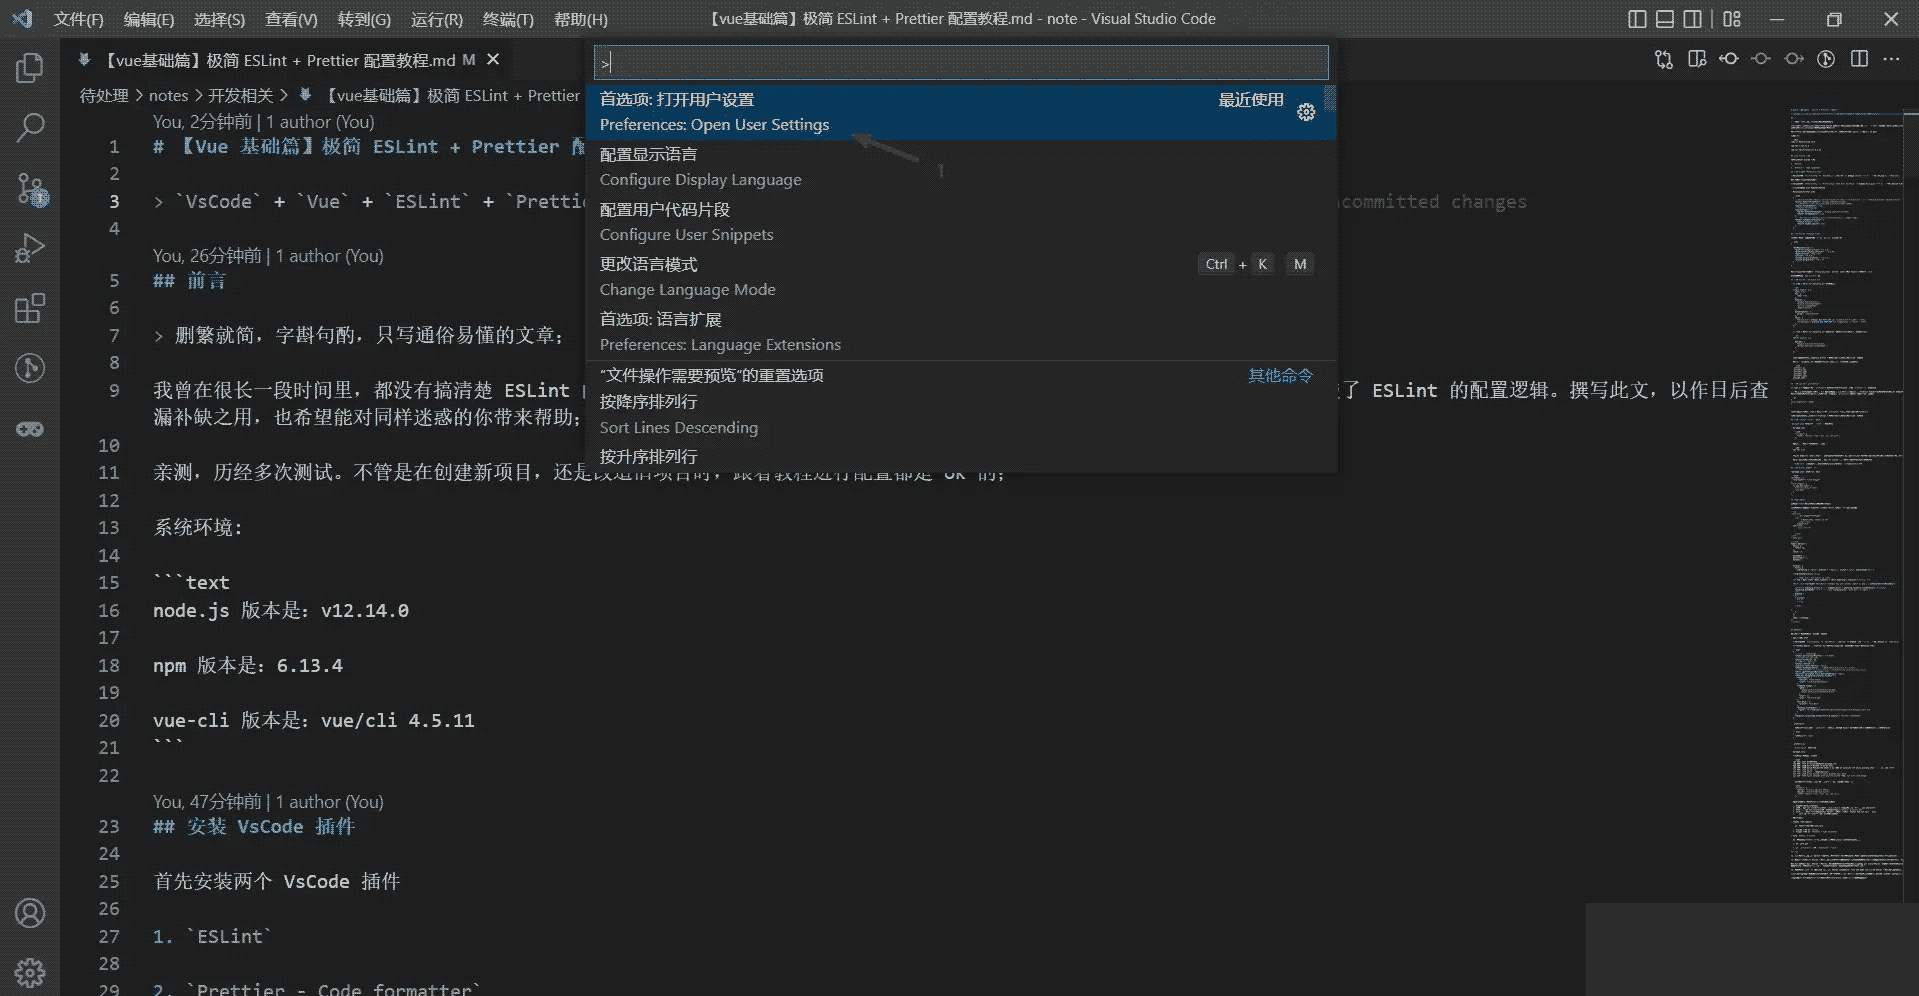Open the Manage gear in activity bar

[30, 972]
